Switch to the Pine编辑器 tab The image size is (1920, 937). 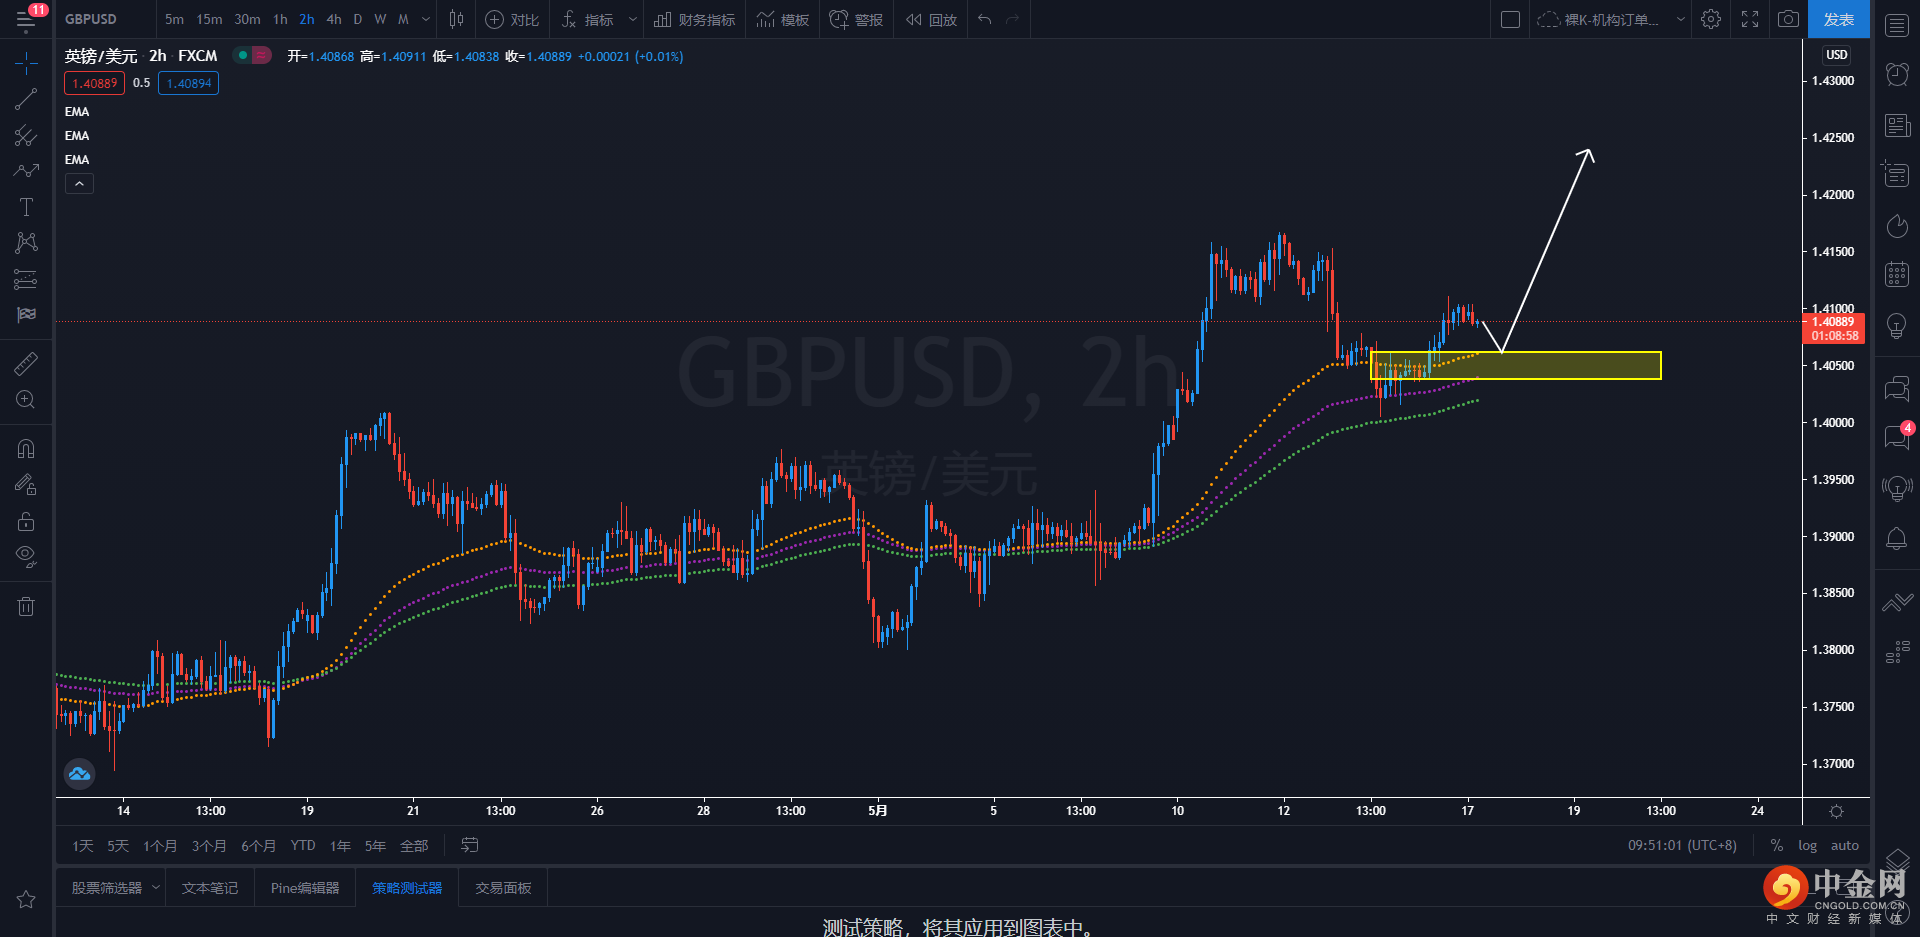[305, 888]
